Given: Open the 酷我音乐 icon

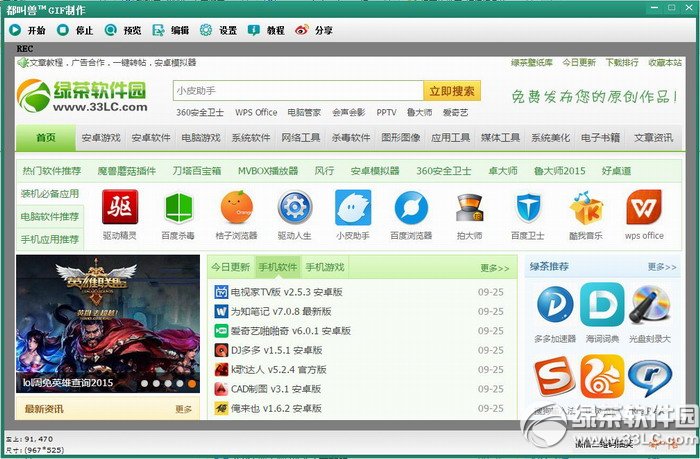Looking at the screenshot, I should point(586,208).
